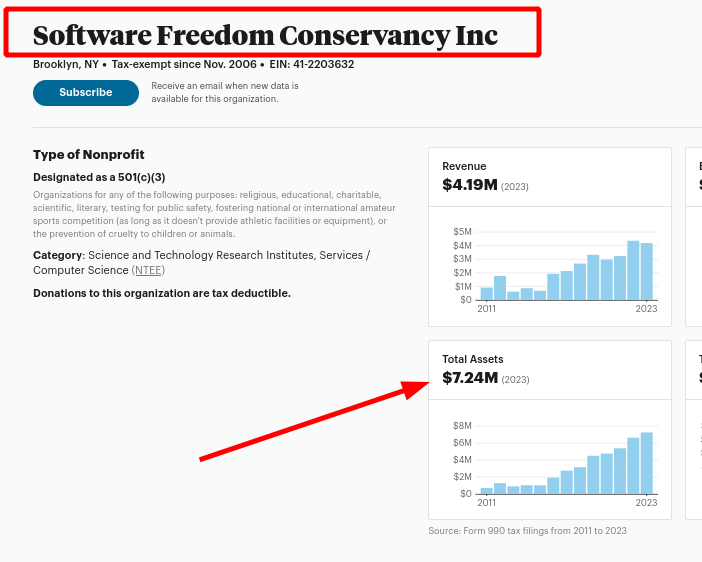
Task: Click the first bar in Revenue chart
Action: [x=487, y=294]
